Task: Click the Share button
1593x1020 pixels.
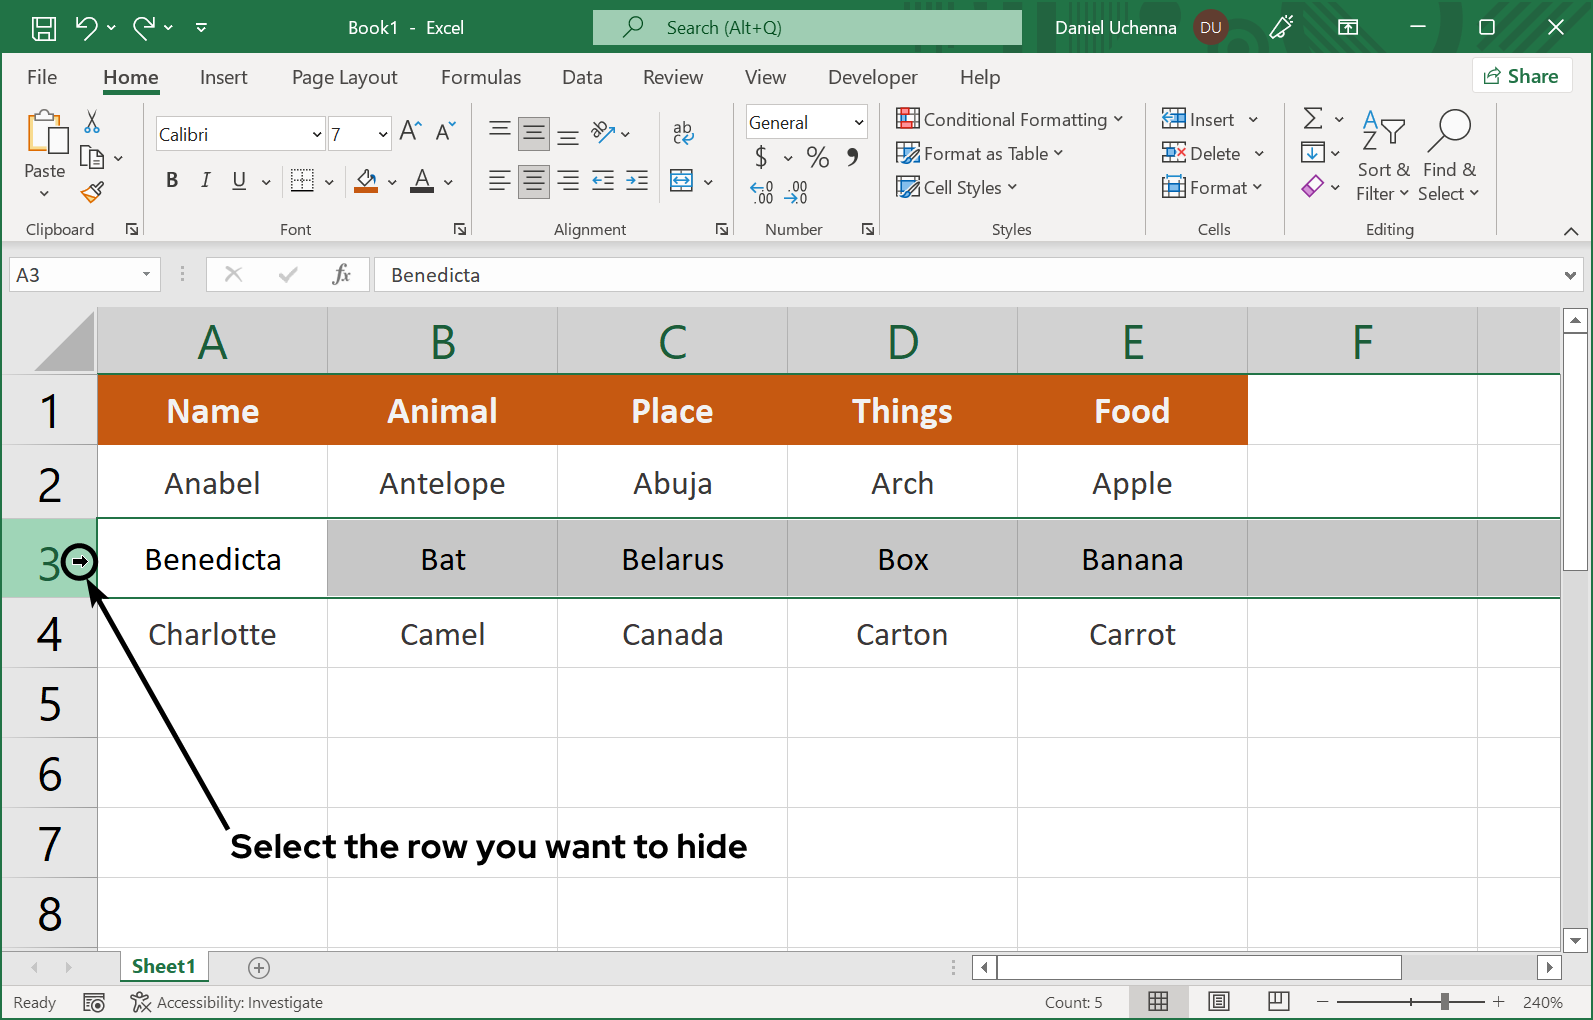Action: click(1521, 76)
